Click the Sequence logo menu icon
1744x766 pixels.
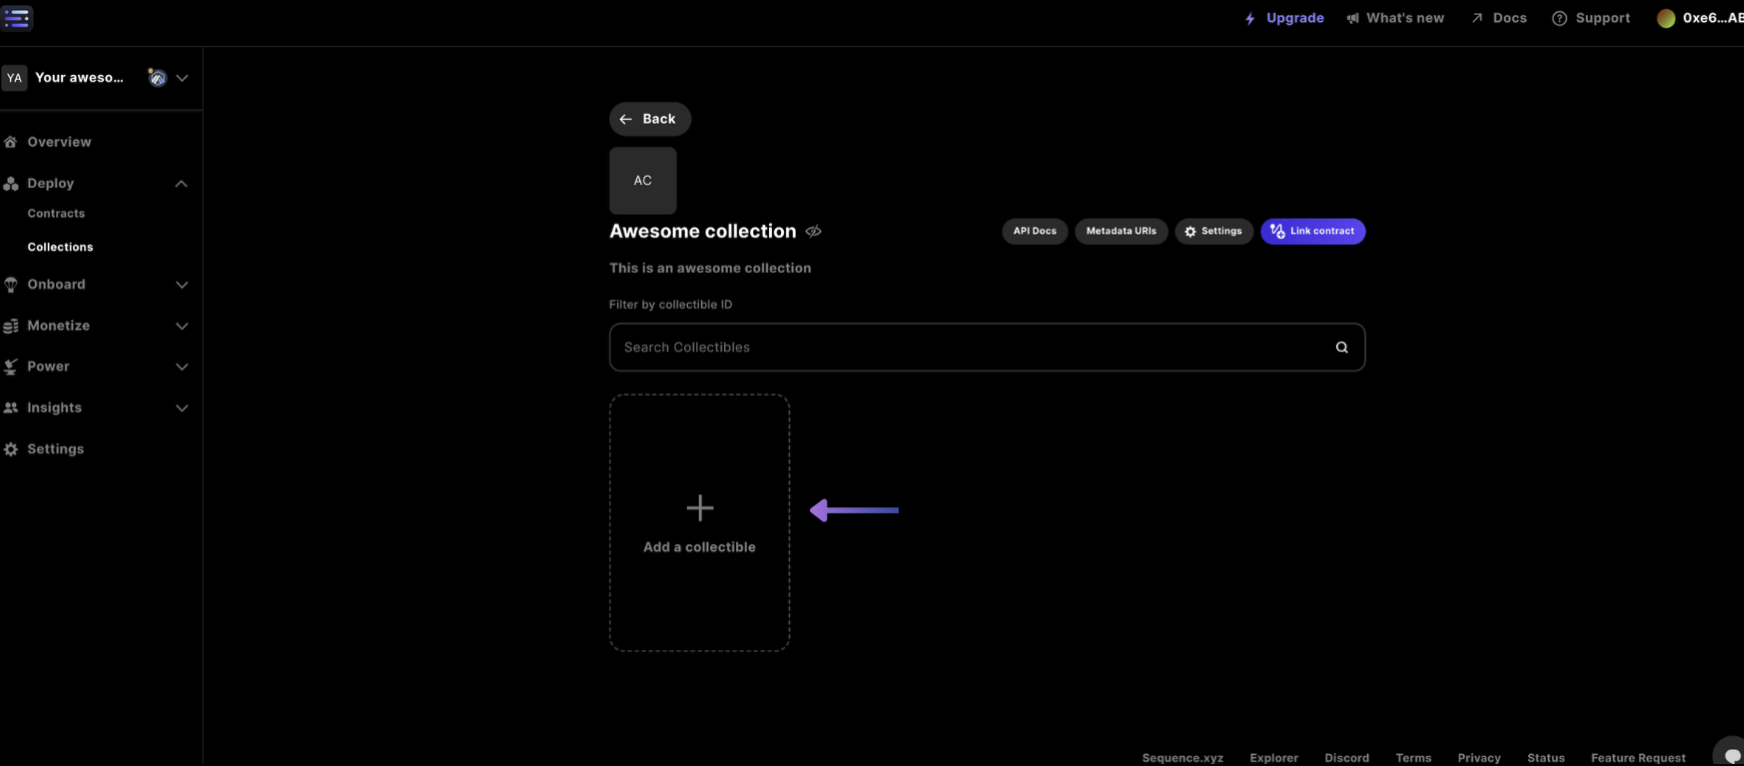17,18
